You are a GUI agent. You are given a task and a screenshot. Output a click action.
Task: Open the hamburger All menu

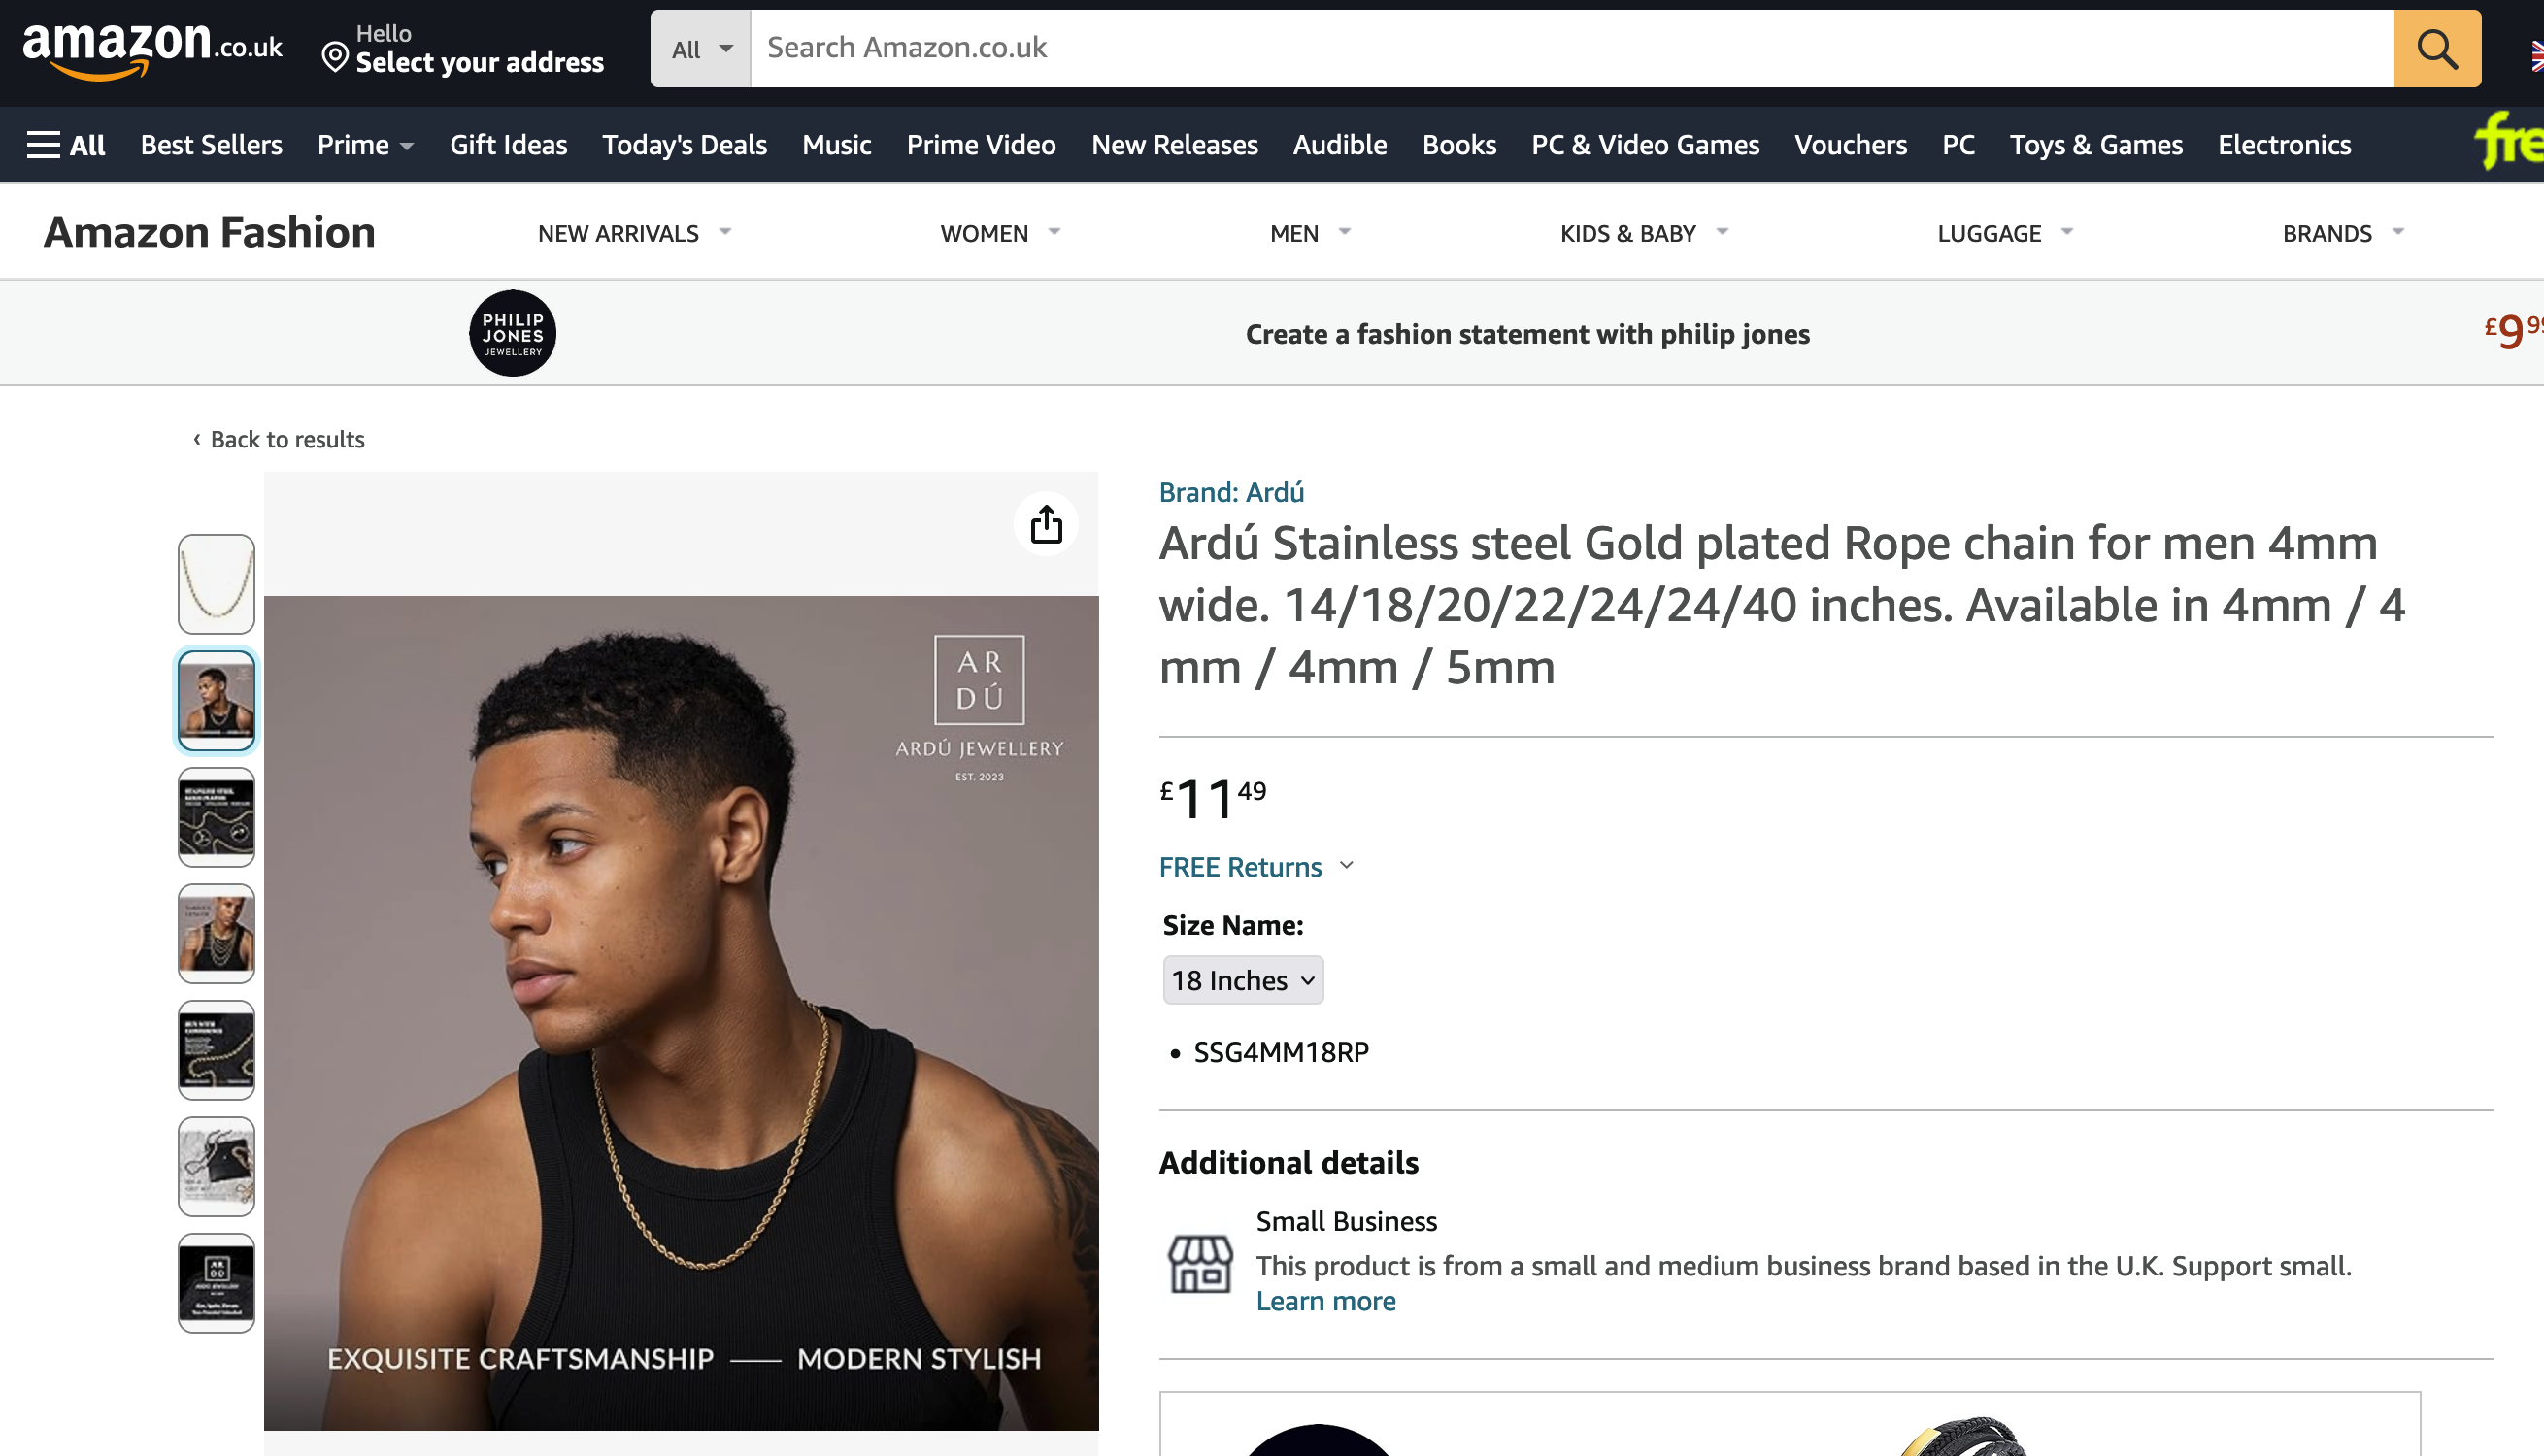66,145
